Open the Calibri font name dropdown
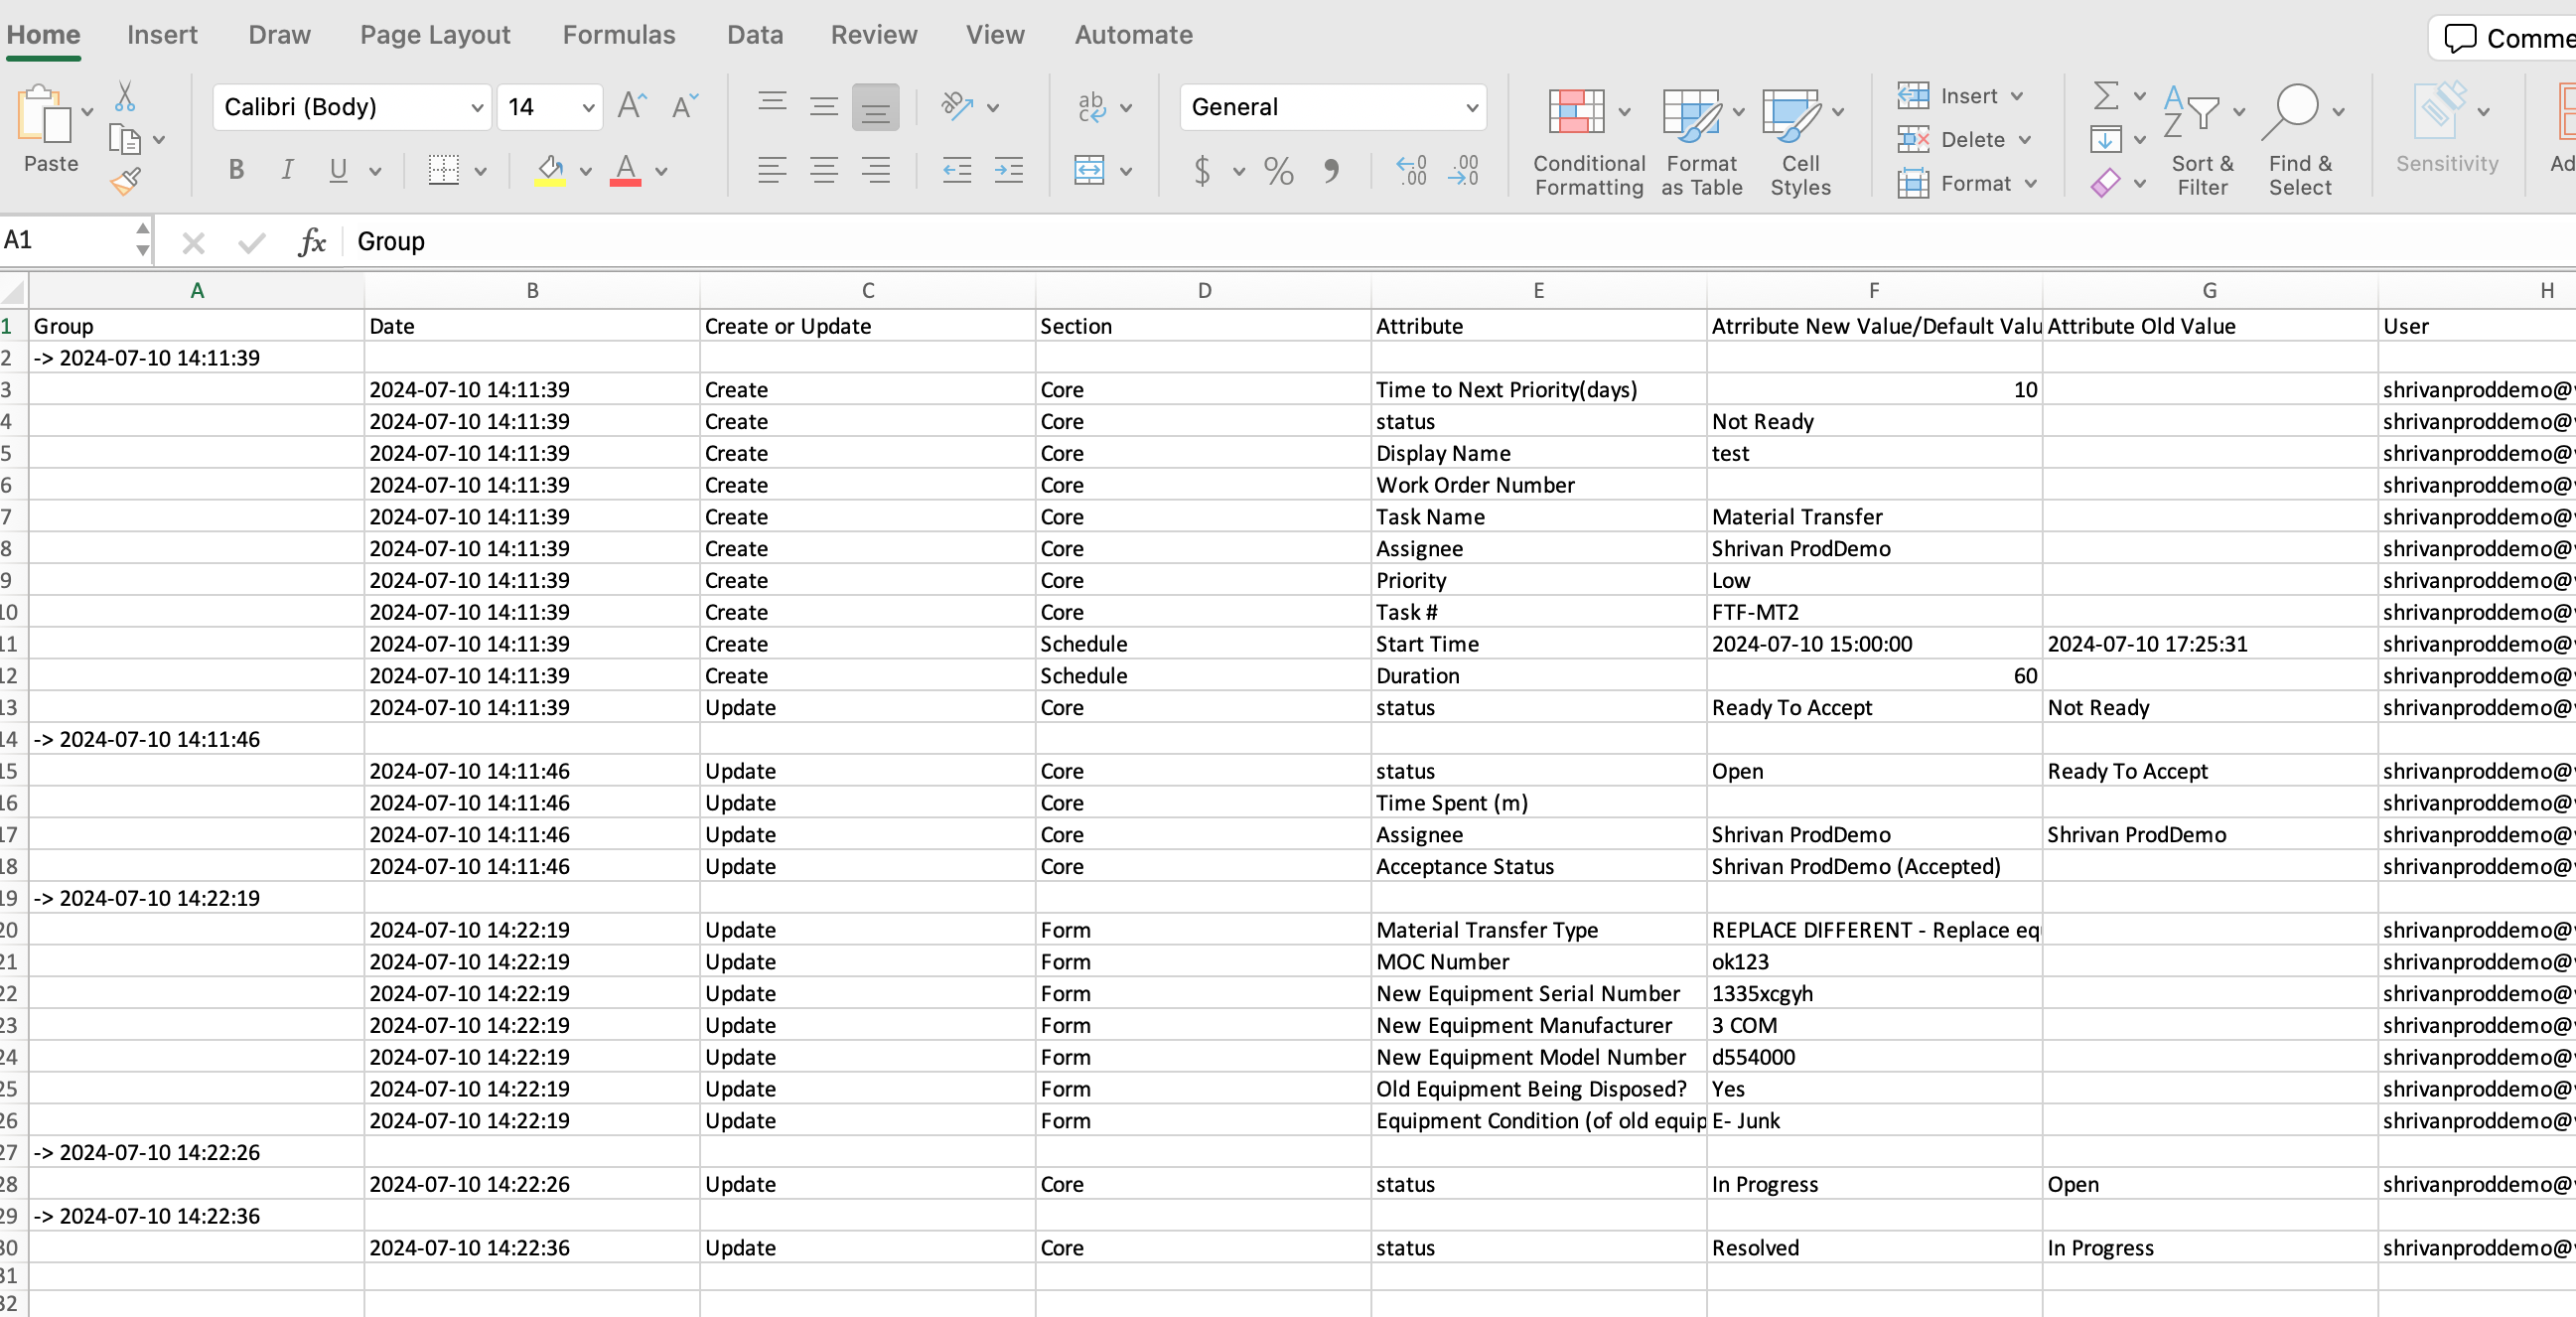Image resolution: width=2576 pixels, height=1317 pixels. (476, 107)
